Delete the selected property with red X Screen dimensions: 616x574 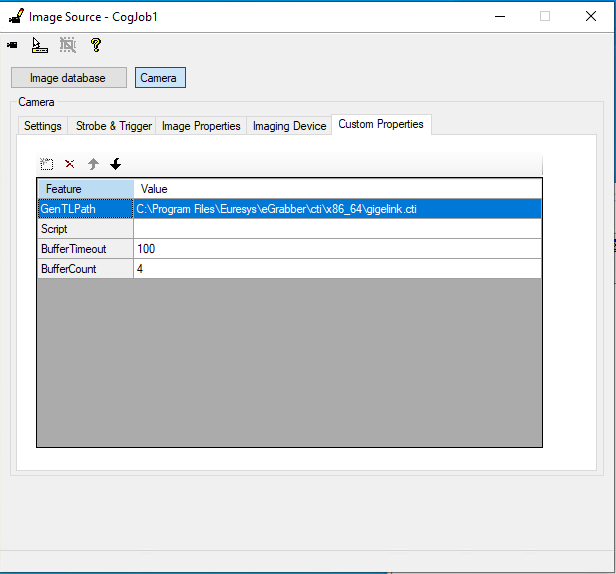point(69,164)
